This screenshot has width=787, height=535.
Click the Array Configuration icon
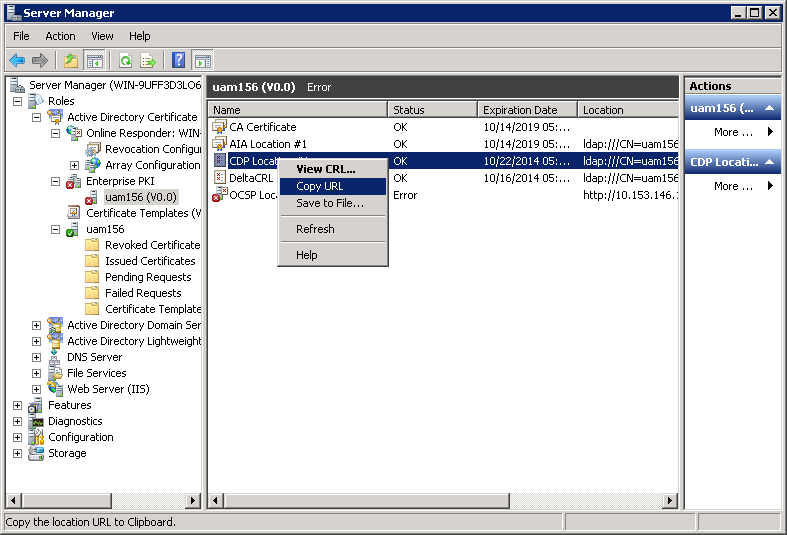[x=93, y=165]
